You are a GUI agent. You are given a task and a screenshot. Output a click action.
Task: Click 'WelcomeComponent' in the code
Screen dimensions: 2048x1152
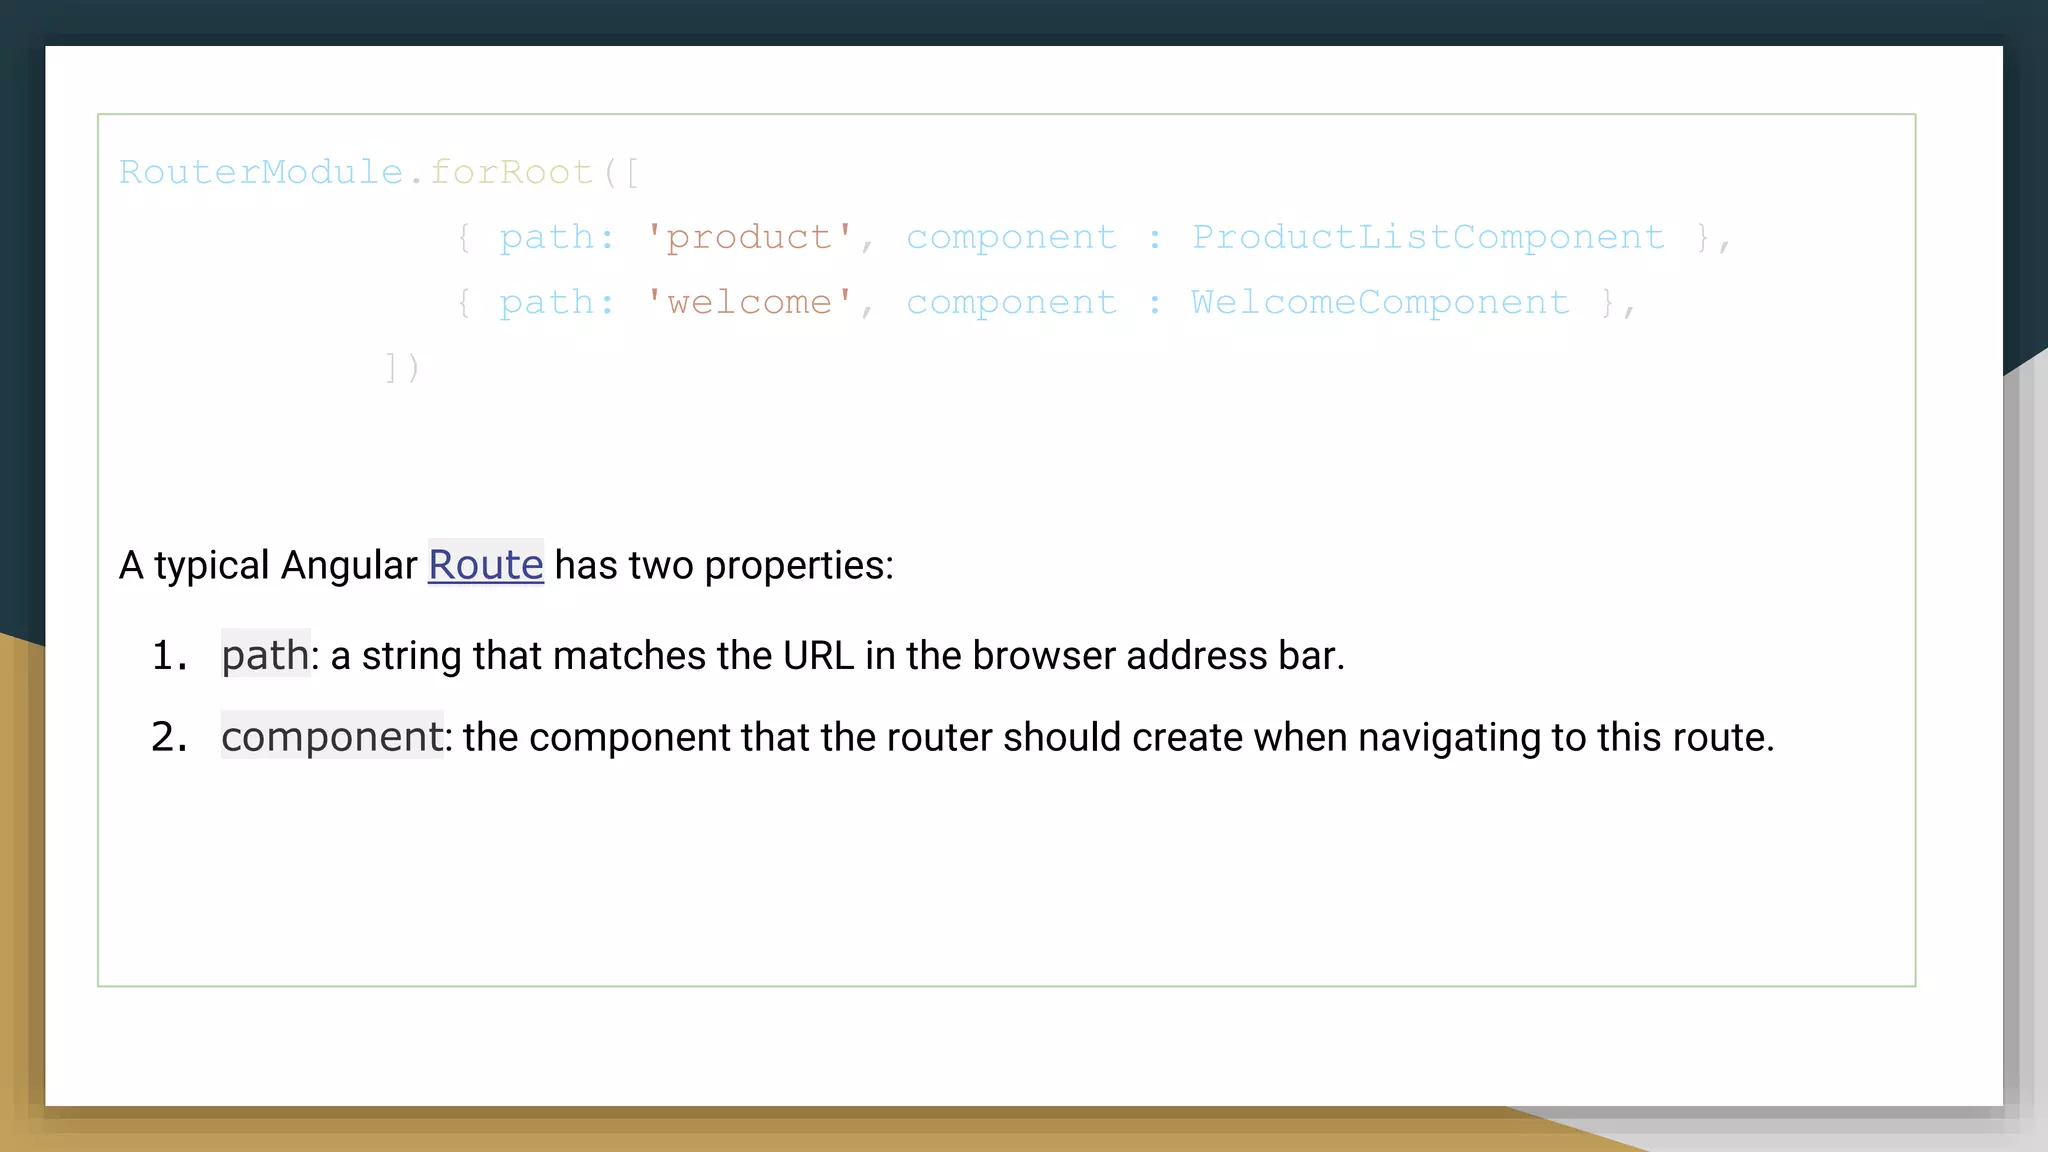(1380, 302)
